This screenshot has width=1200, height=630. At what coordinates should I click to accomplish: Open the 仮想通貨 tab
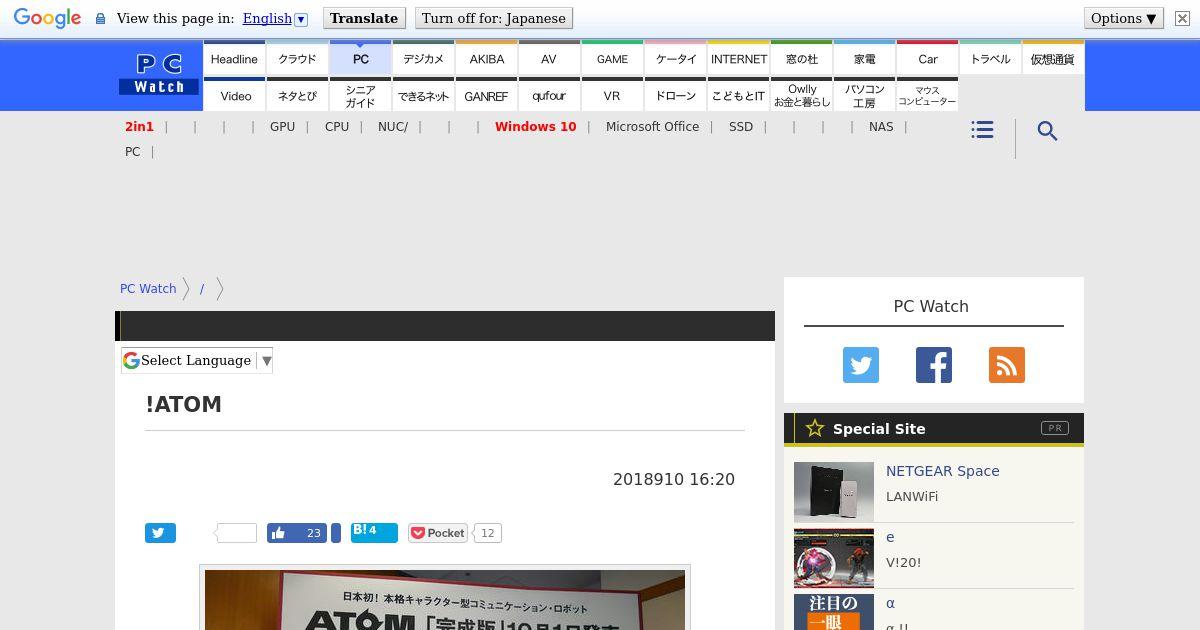pos(1053,59)
